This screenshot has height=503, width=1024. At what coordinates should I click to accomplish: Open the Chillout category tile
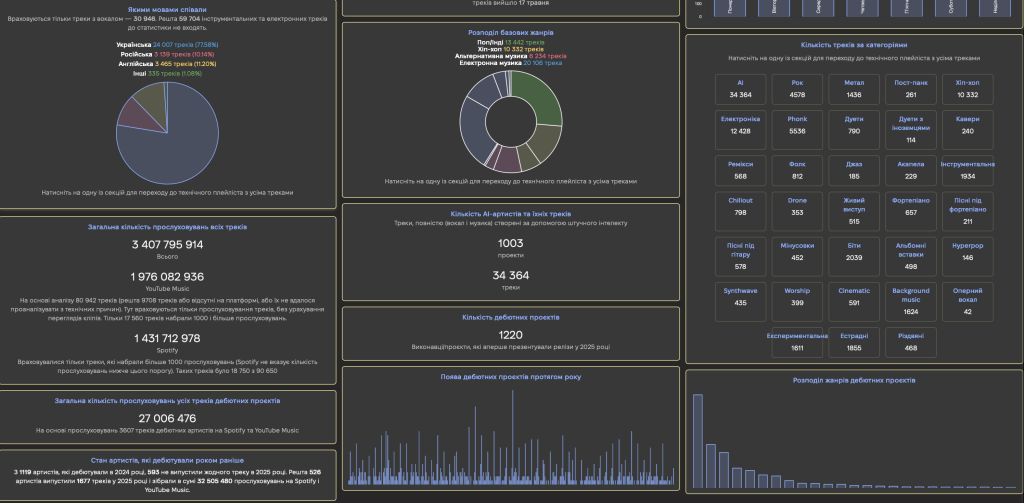[x=740, y=206]
